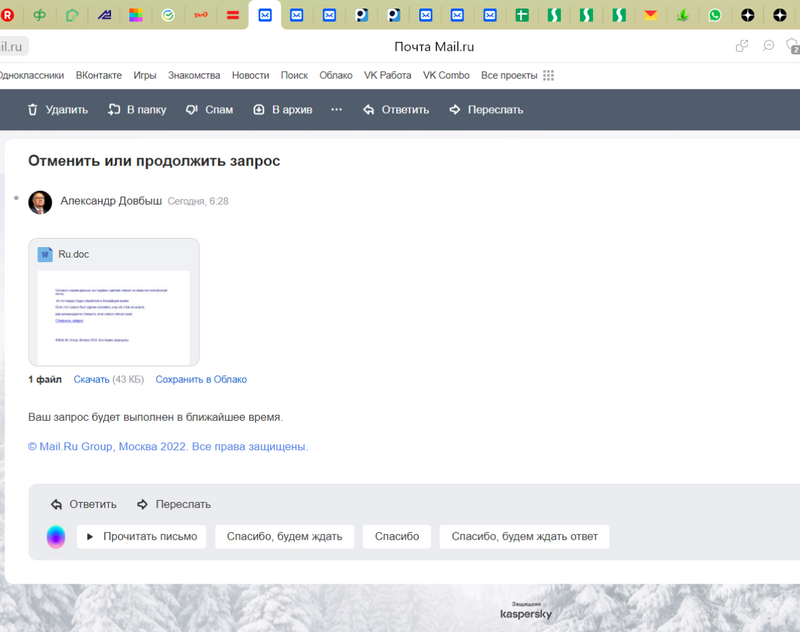Open the green cross spreadsheet icon tab

pos(521,15)
